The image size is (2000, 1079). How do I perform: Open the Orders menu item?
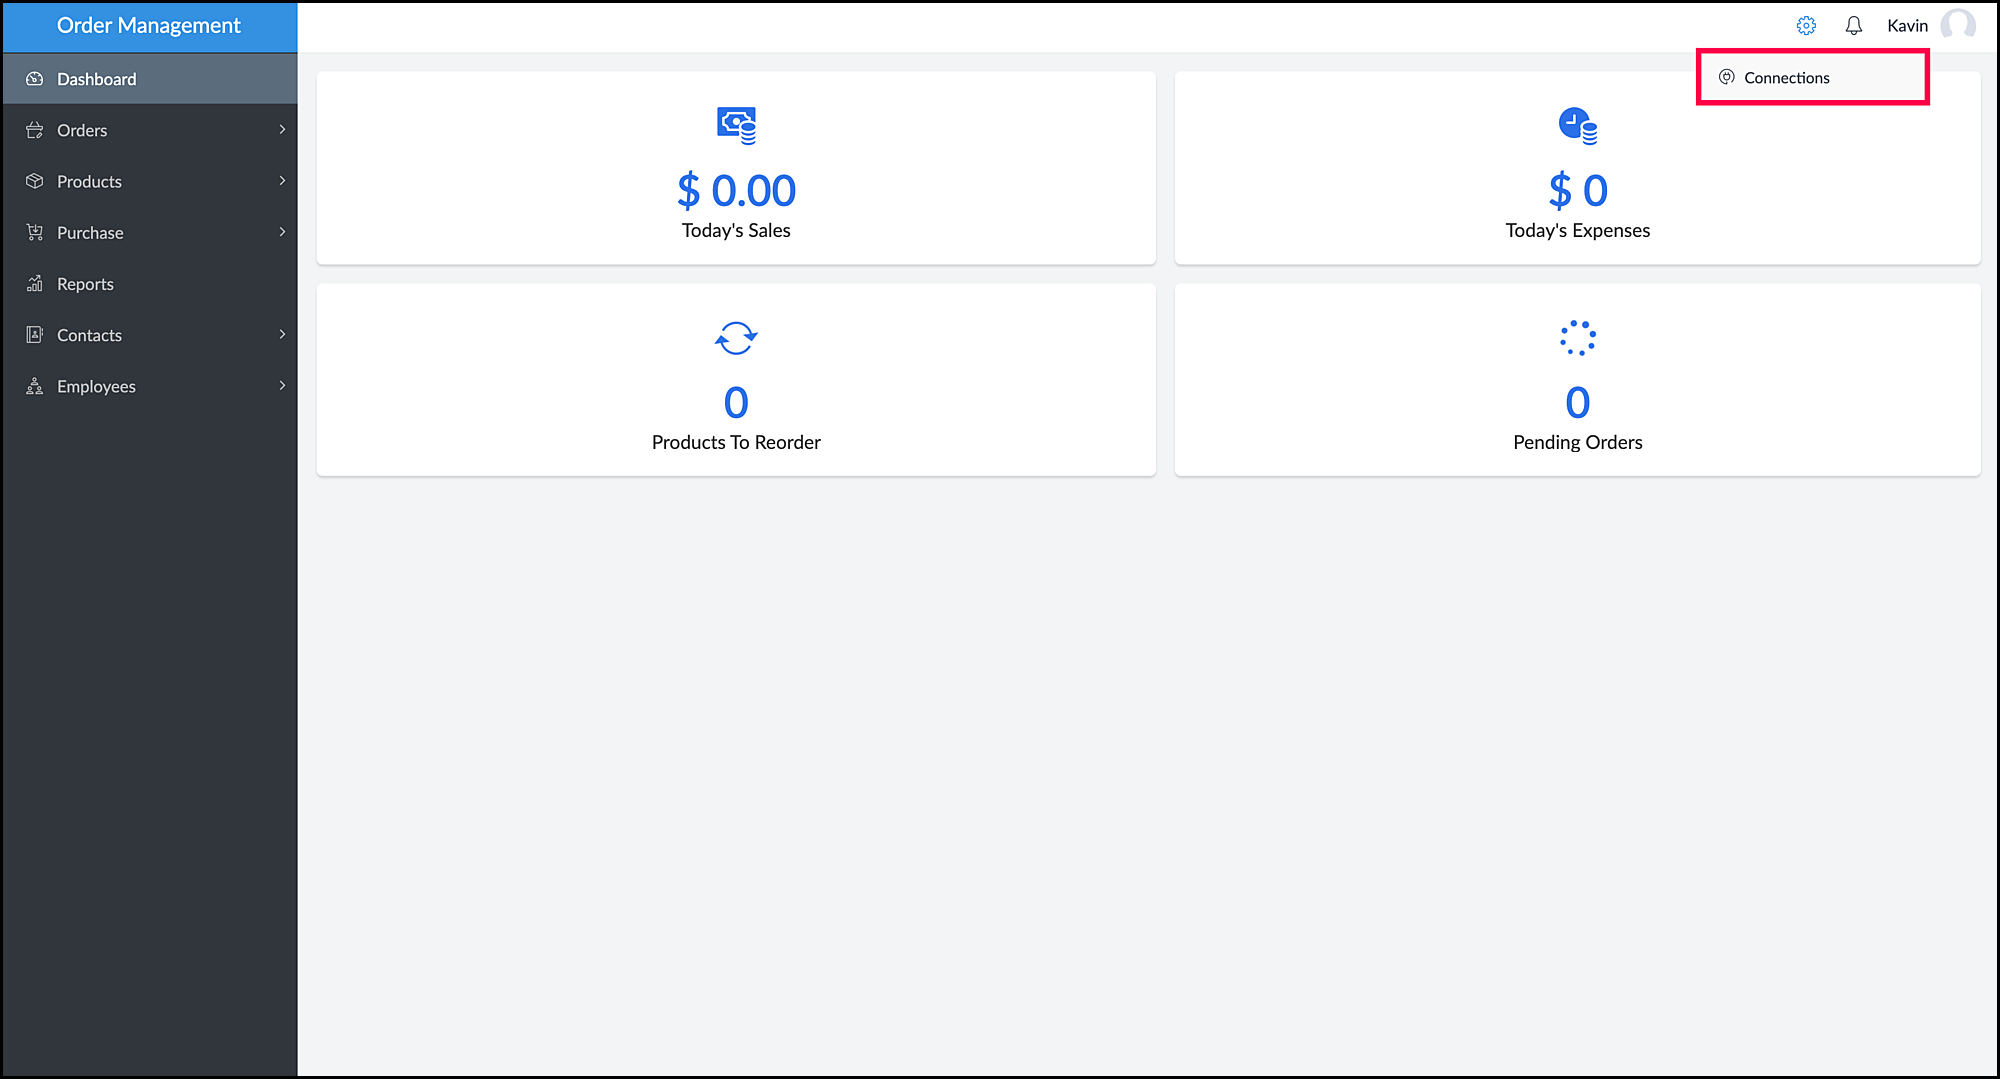click(150, 130)
